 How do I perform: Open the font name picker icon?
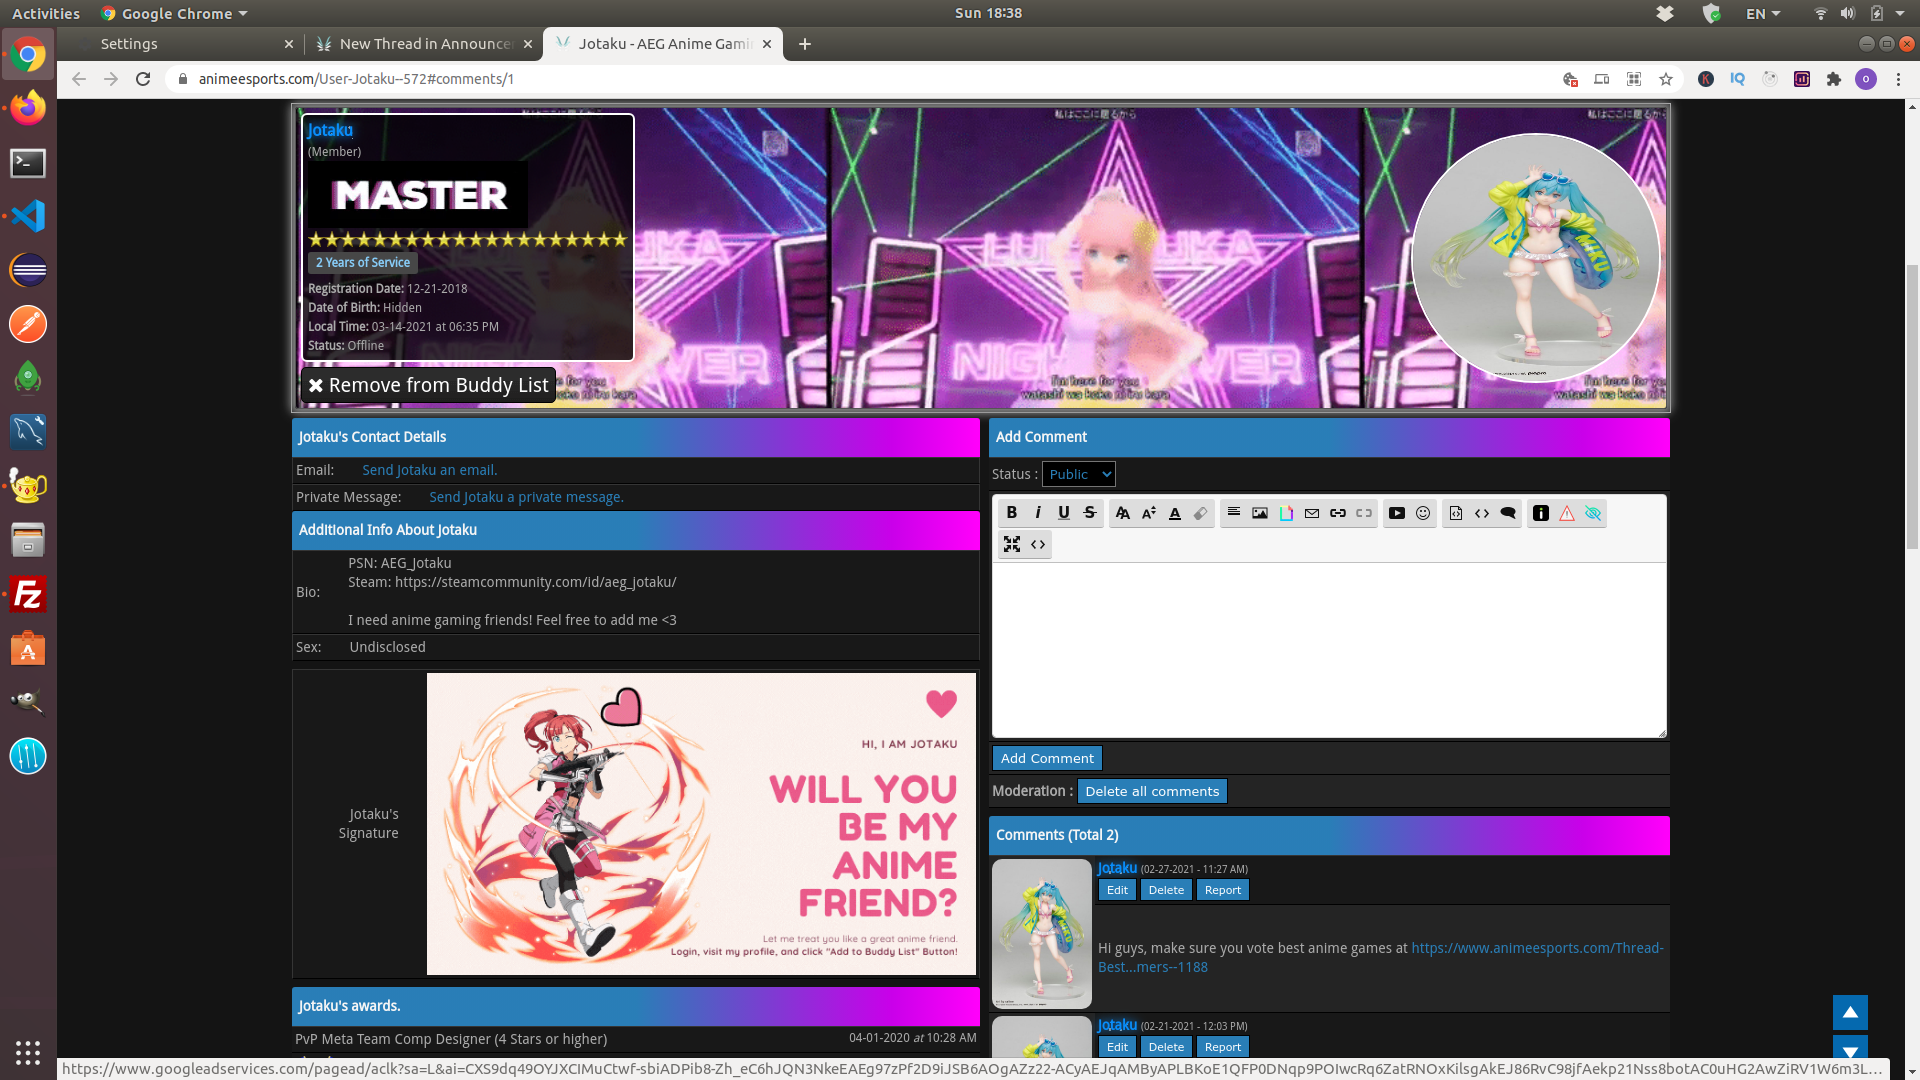(1123, 513)
